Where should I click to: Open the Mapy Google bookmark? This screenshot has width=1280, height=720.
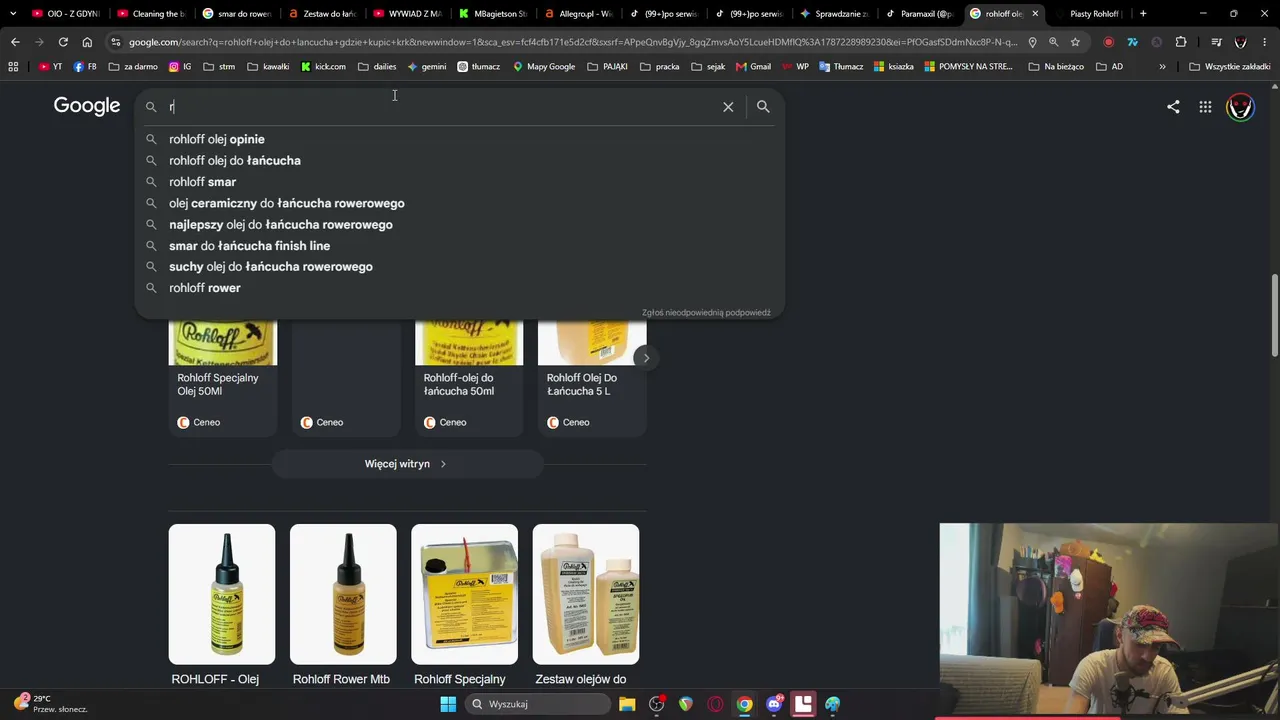544,66
